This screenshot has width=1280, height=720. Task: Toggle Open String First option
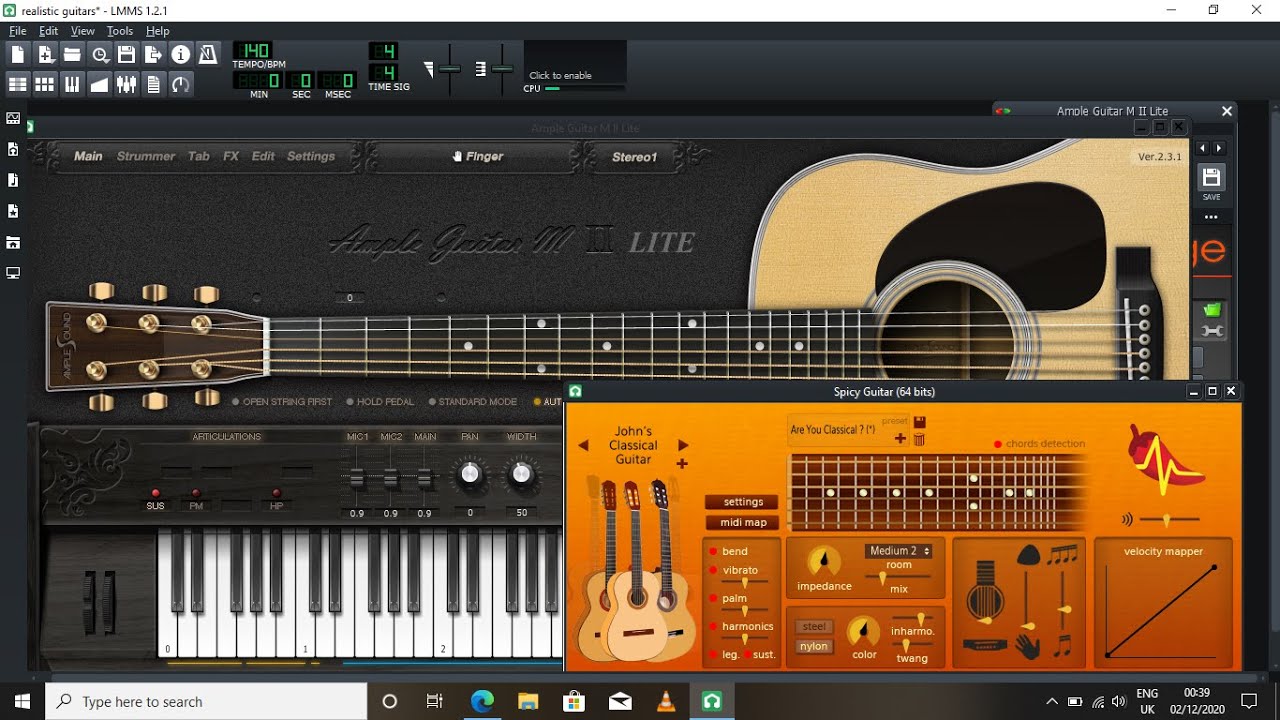click(282, 402)
